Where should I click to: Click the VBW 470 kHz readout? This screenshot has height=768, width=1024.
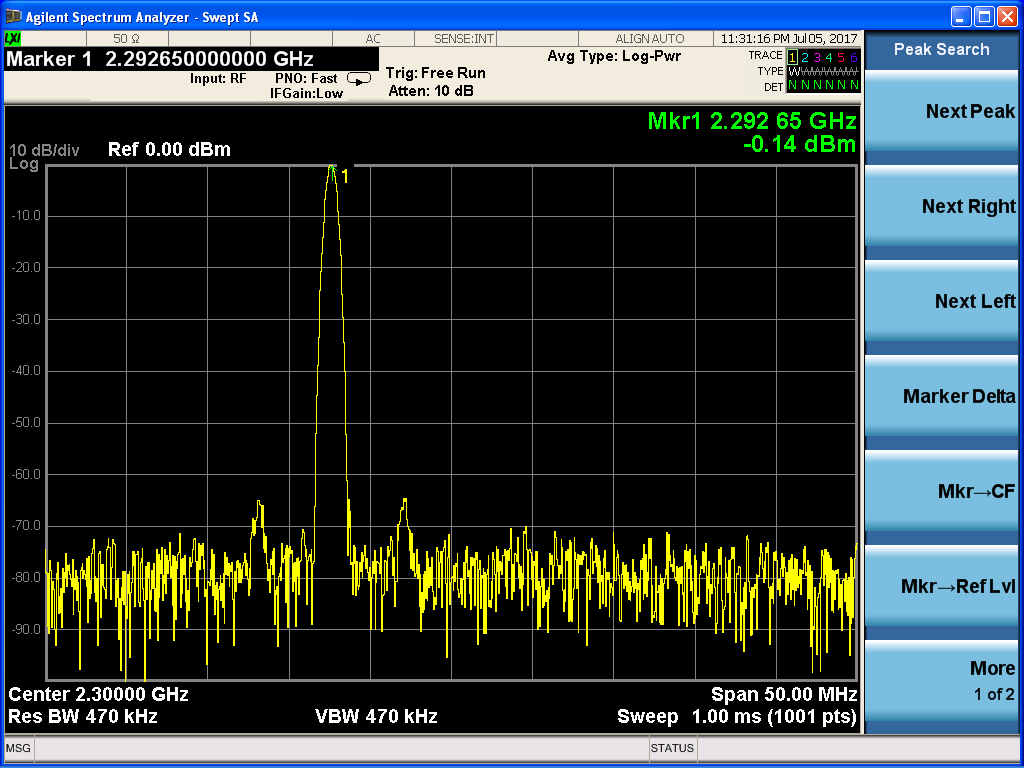point(376,716)
